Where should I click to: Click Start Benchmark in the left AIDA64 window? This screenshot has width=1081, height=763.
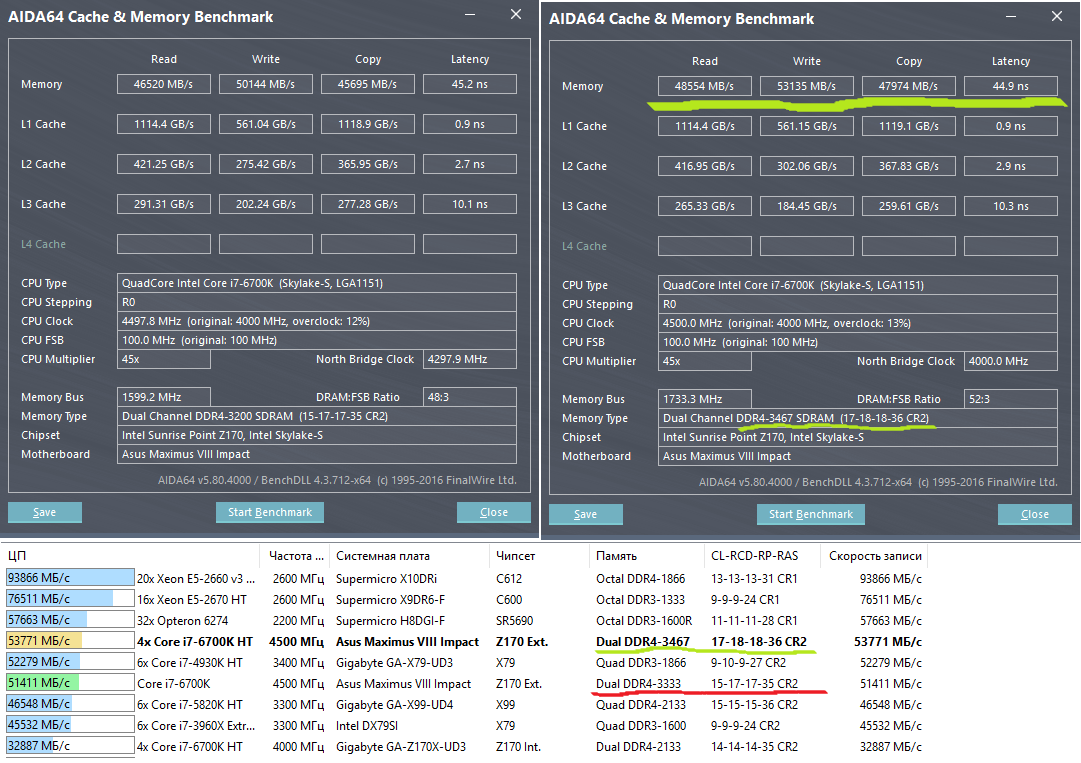tap(270, 512)
